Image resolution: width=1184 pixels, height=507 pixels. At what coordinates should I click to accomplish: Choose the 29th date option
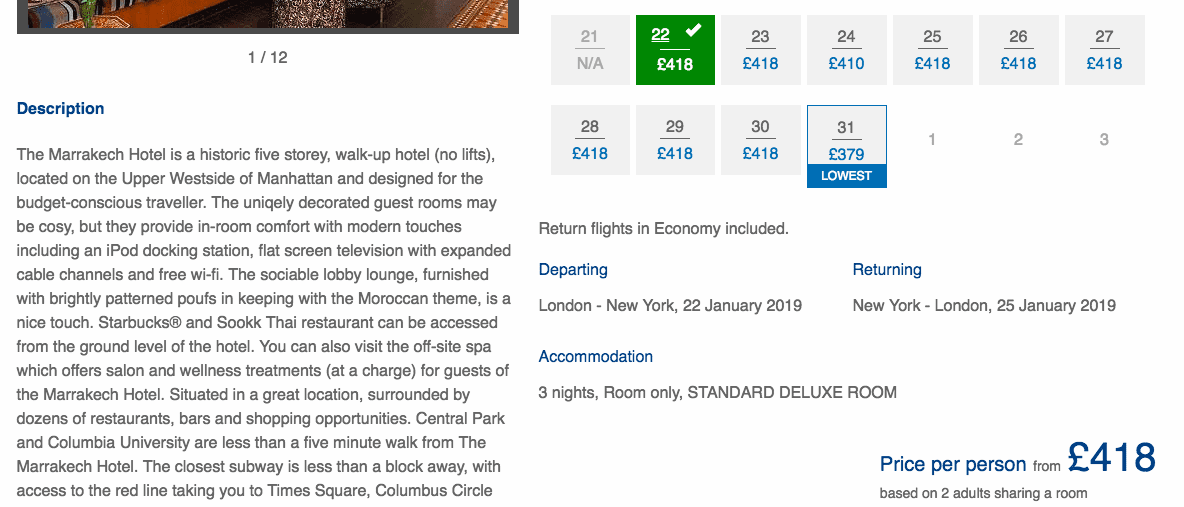tap(675, 141)
